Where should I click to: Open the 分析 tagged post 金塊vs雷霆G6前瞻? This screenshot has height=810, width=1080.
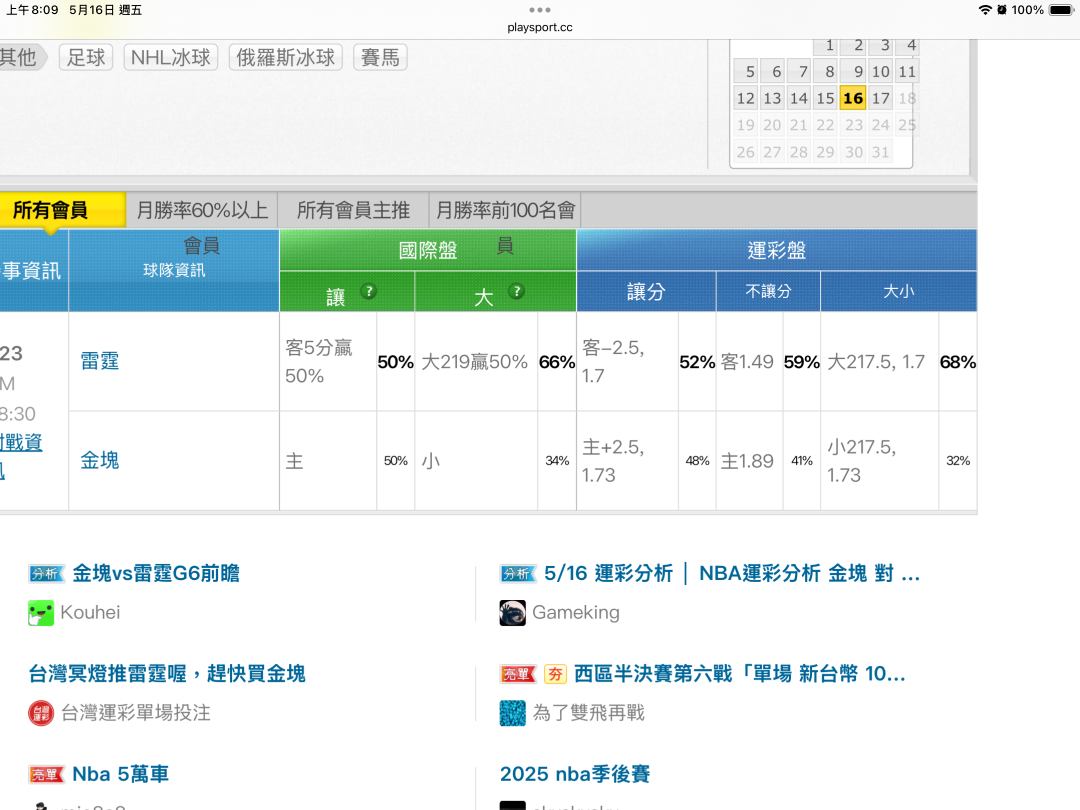(x=156, y=573)
